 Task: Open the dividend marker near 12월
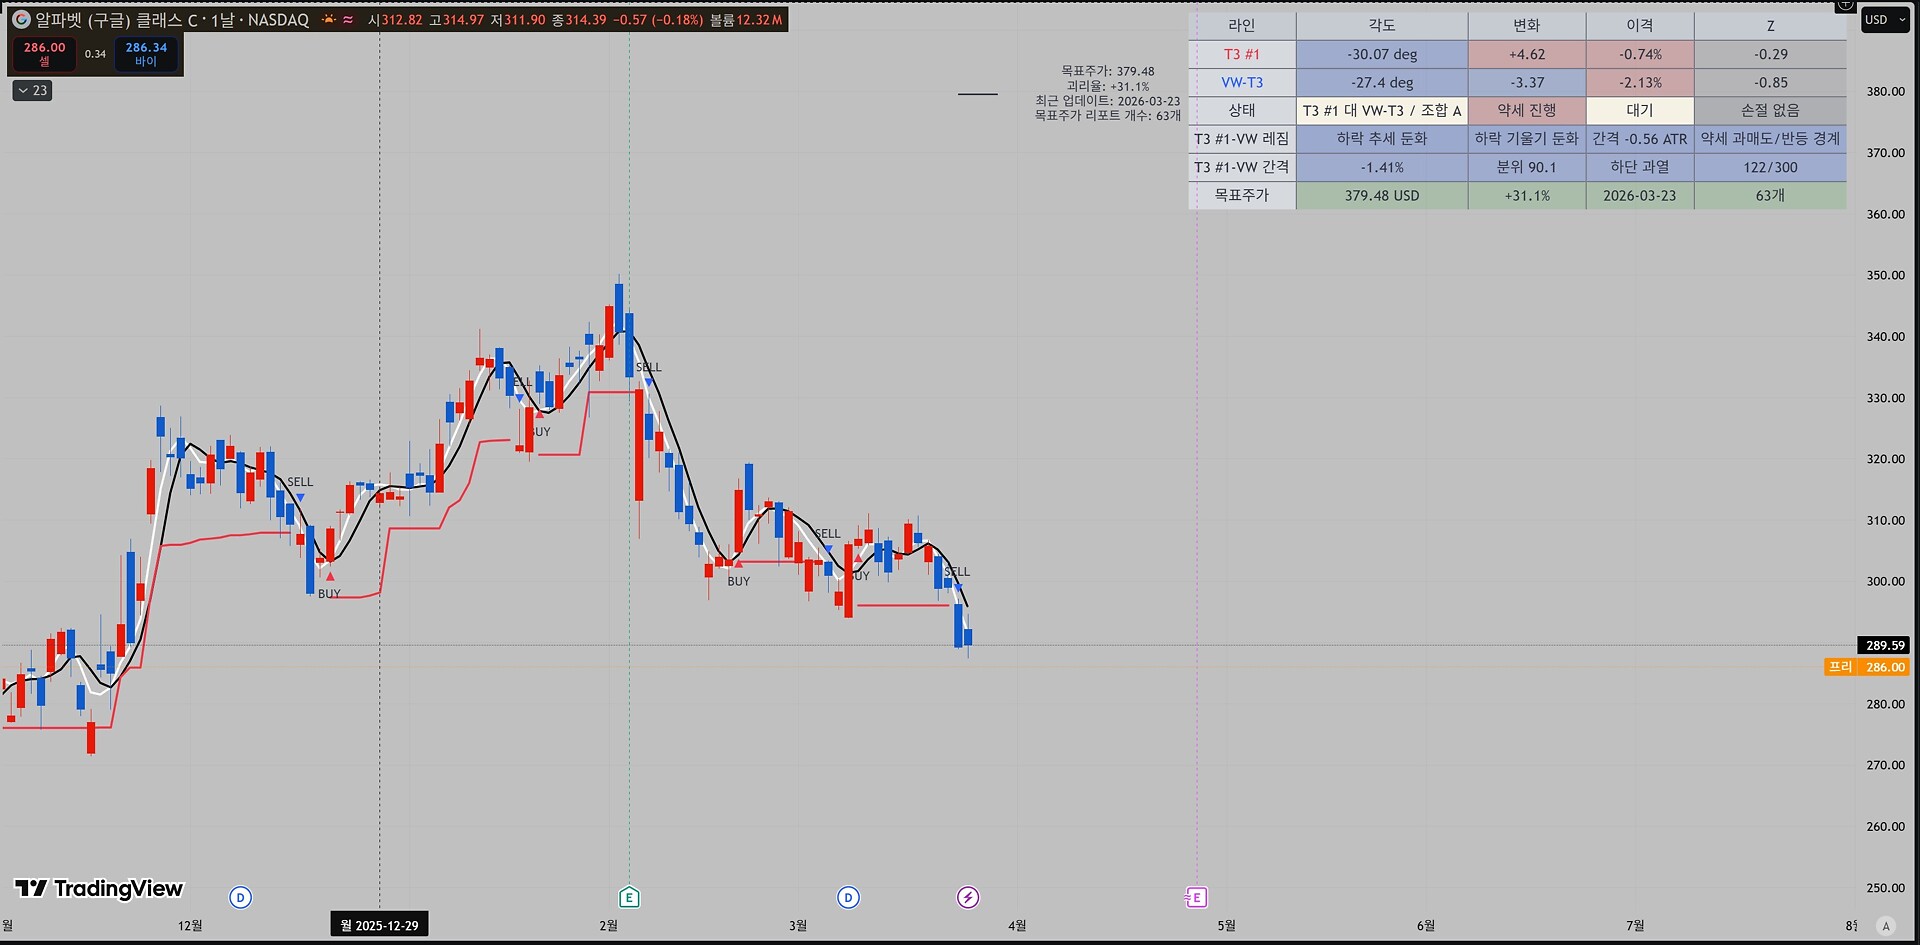click(240, 897)
